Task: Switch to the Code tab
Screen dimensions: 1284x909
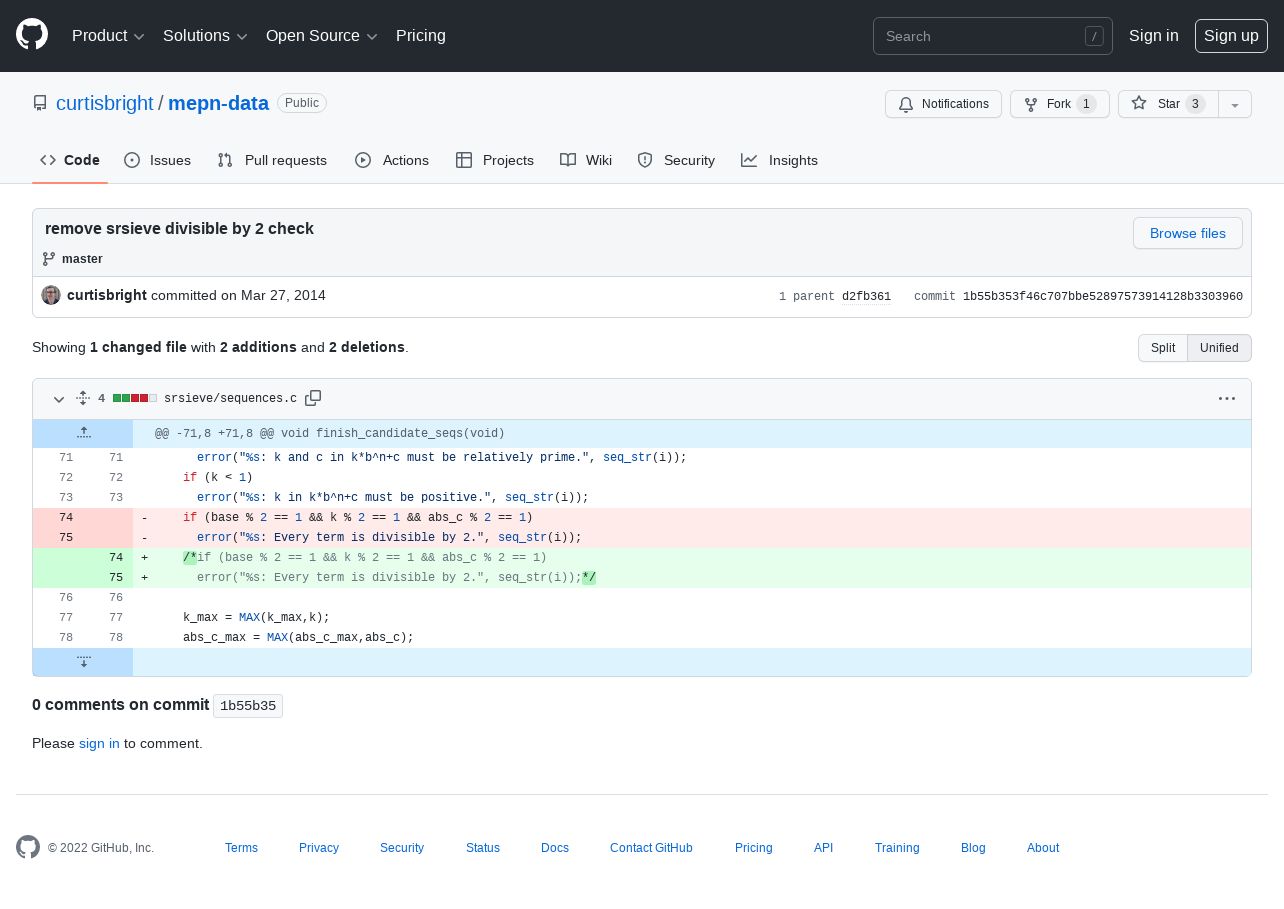Action: pos(70,160)
